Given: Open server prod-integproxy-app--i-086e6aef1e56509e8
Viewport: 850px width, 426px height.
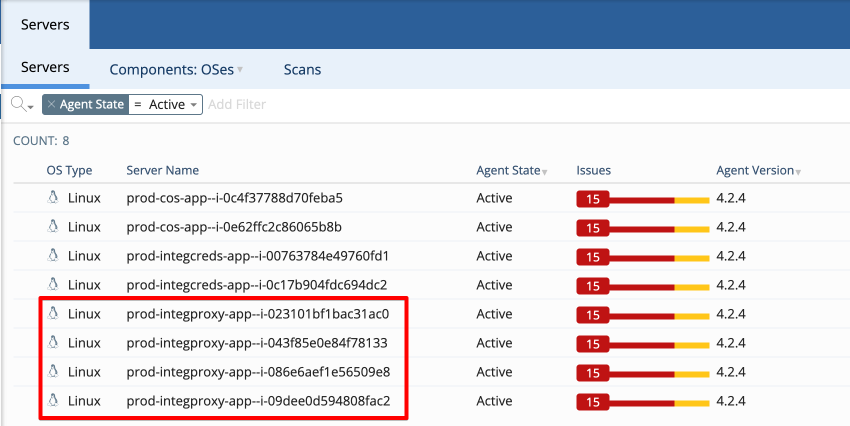Looking at the screenshot, I should click(258, 372).
